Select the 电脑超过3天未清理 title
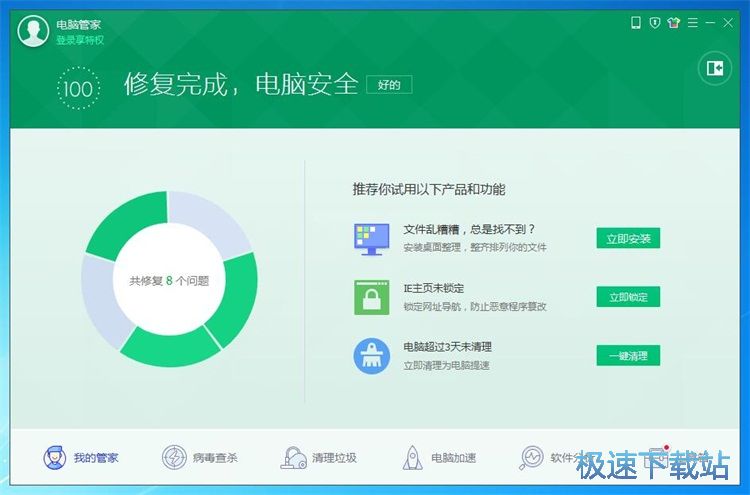Viewport: 750px width, 495px height. [x=448, y=347]
